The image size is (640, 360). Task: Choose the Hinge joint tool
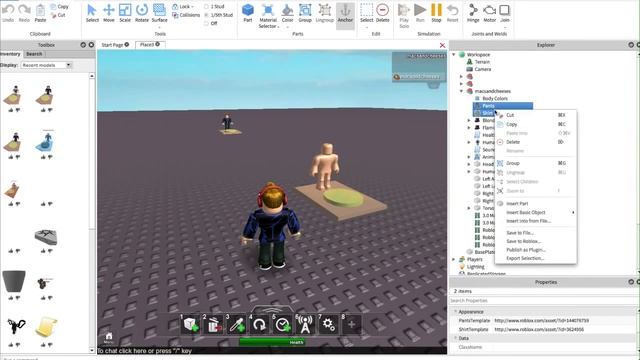[473, 13]
